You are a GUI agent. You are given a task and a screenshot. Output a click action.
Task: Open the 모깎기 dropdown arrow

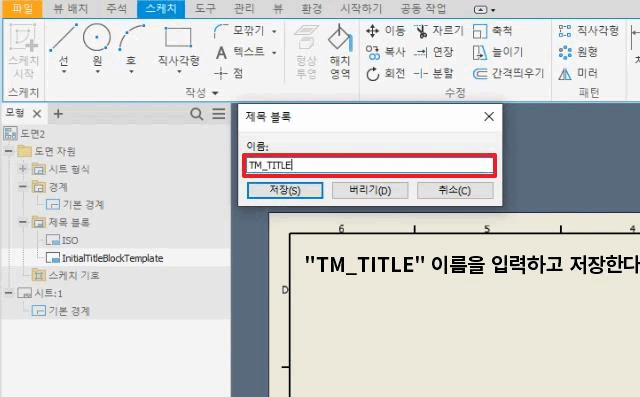(274, 31)
